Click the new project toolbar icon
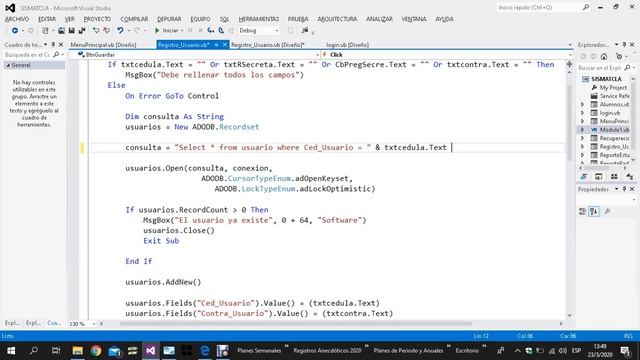The image size is (640, 360). (45, 31)
